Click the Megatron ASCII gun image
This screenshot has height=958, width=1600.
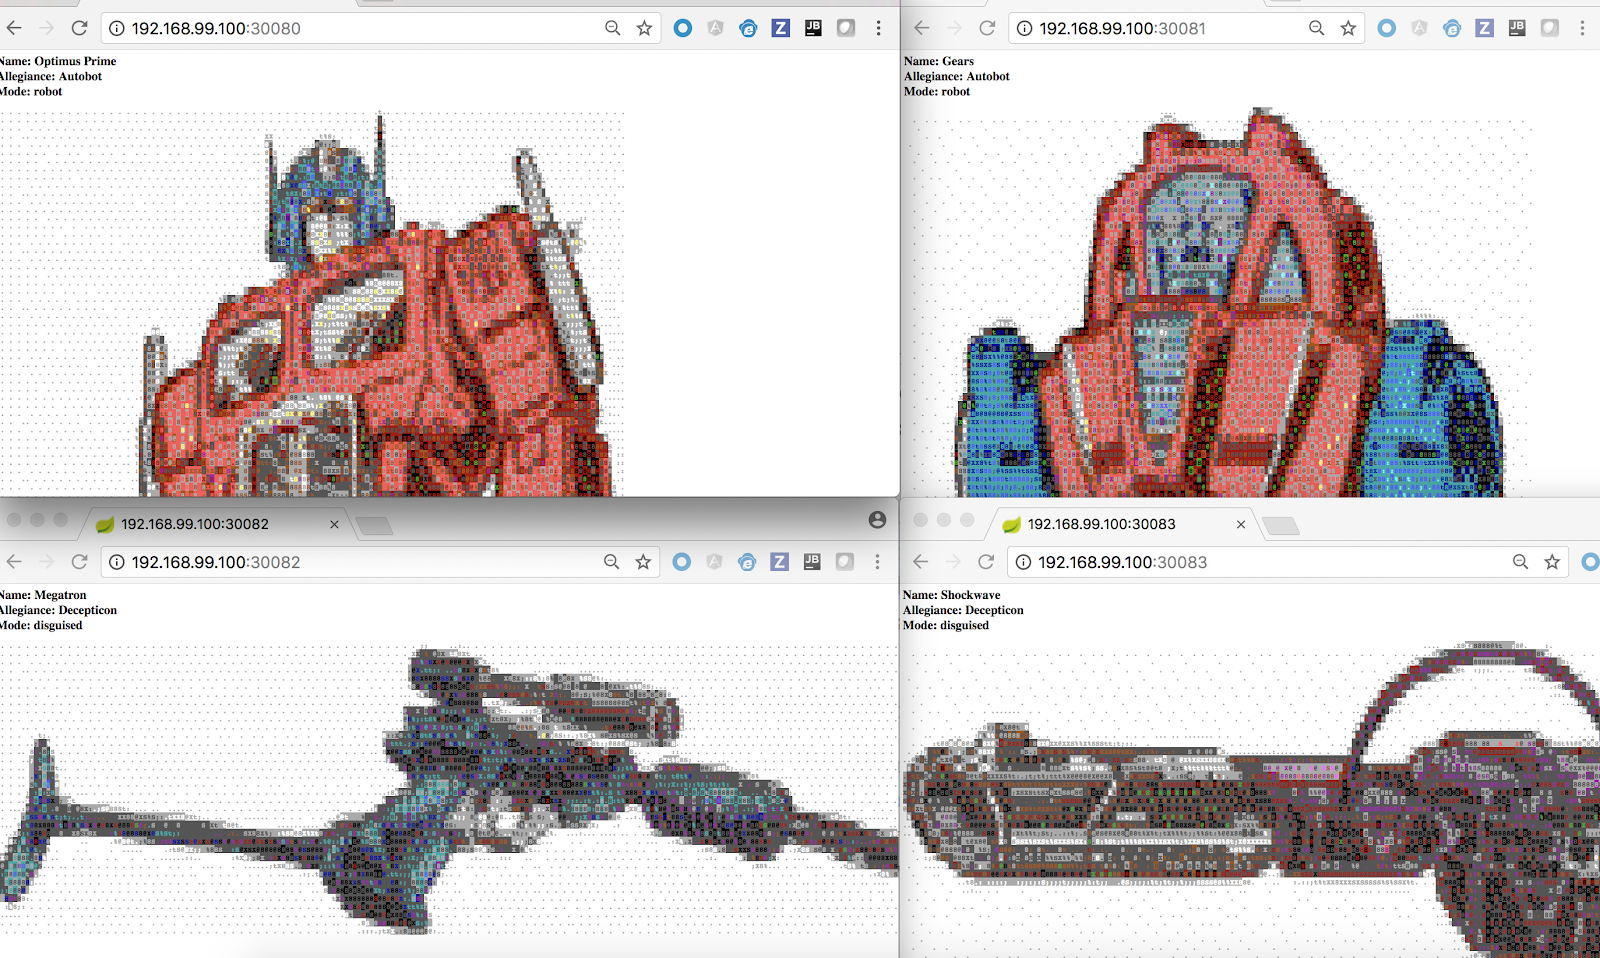click(x=449, y=790)
